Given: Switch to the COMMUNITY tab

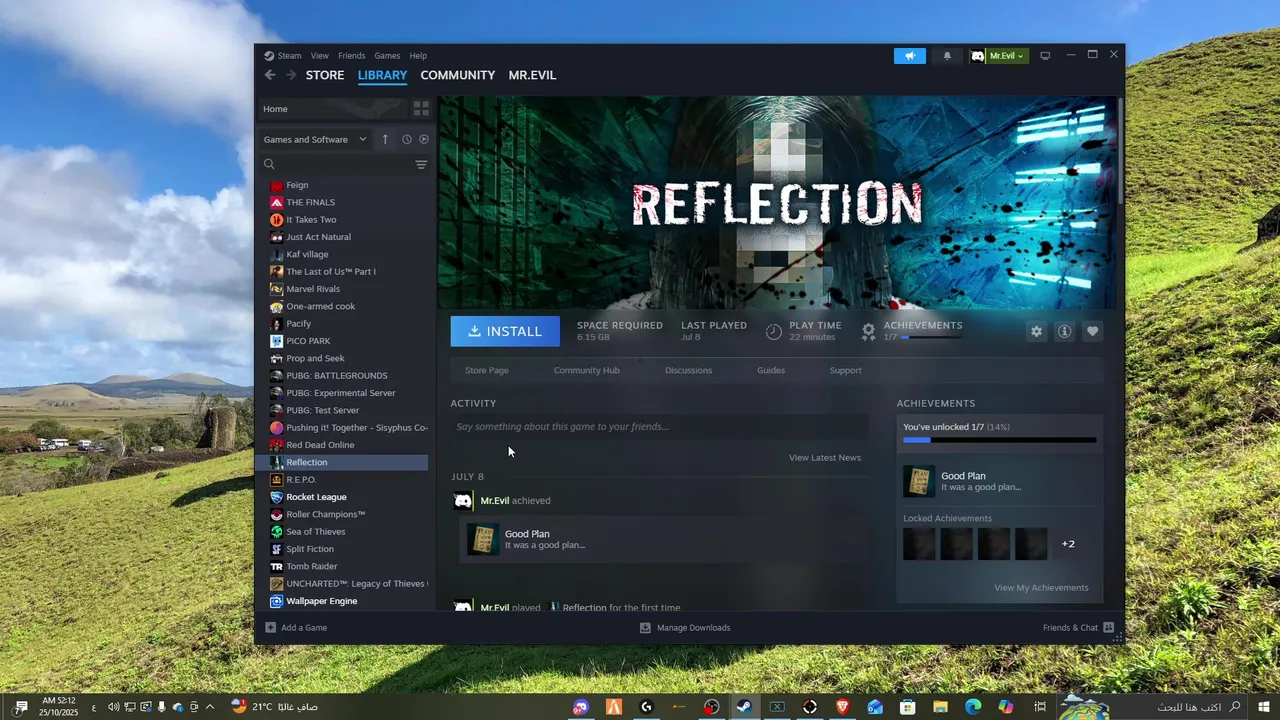Looking at the screenshot, I should pos(457,75).
